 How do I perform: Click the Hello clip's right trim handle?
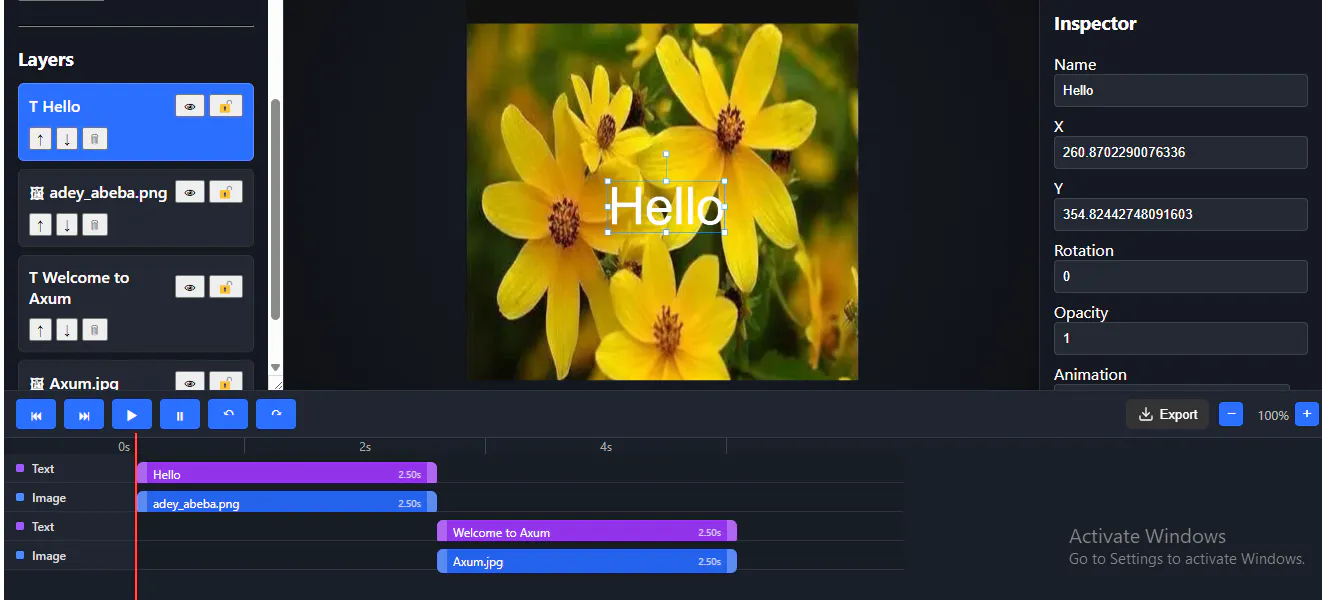tap(432, 474)
